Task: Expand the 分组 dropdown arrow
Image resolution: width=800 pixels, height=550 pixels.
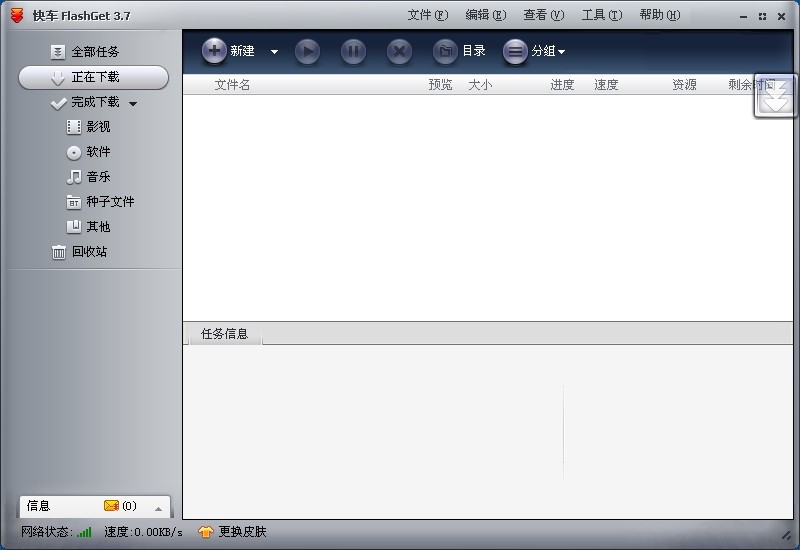Action: [x=561, y=52]
